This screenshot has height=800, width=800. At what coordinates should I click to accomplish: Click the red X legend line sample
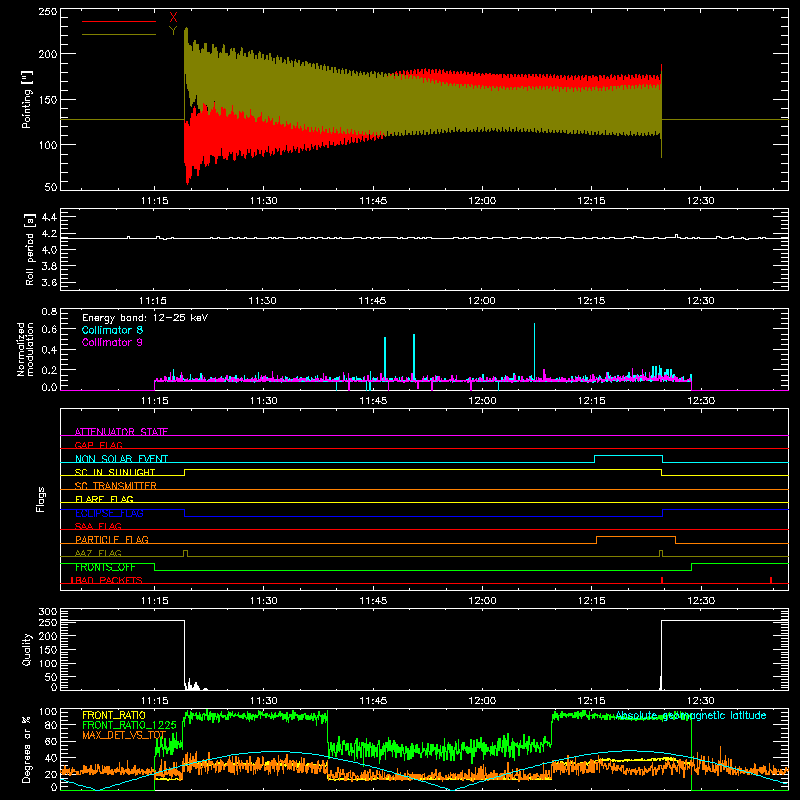click(x=119, y=21)
